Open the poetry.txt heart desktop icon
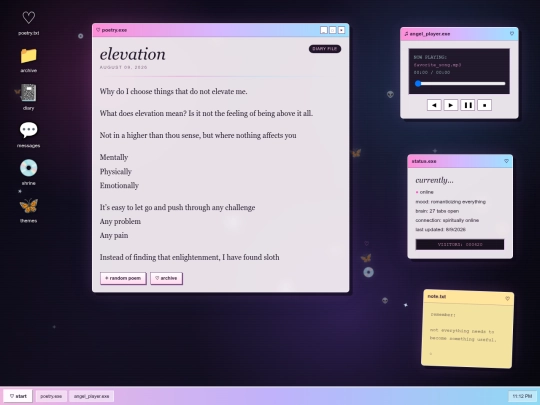 click(29, 23)
